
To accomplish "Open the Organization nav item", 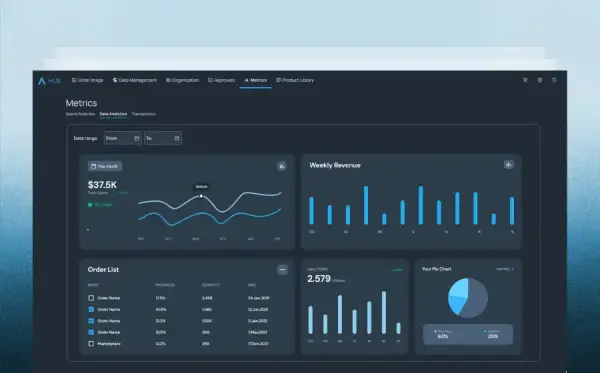I will [x=183, y=80].
